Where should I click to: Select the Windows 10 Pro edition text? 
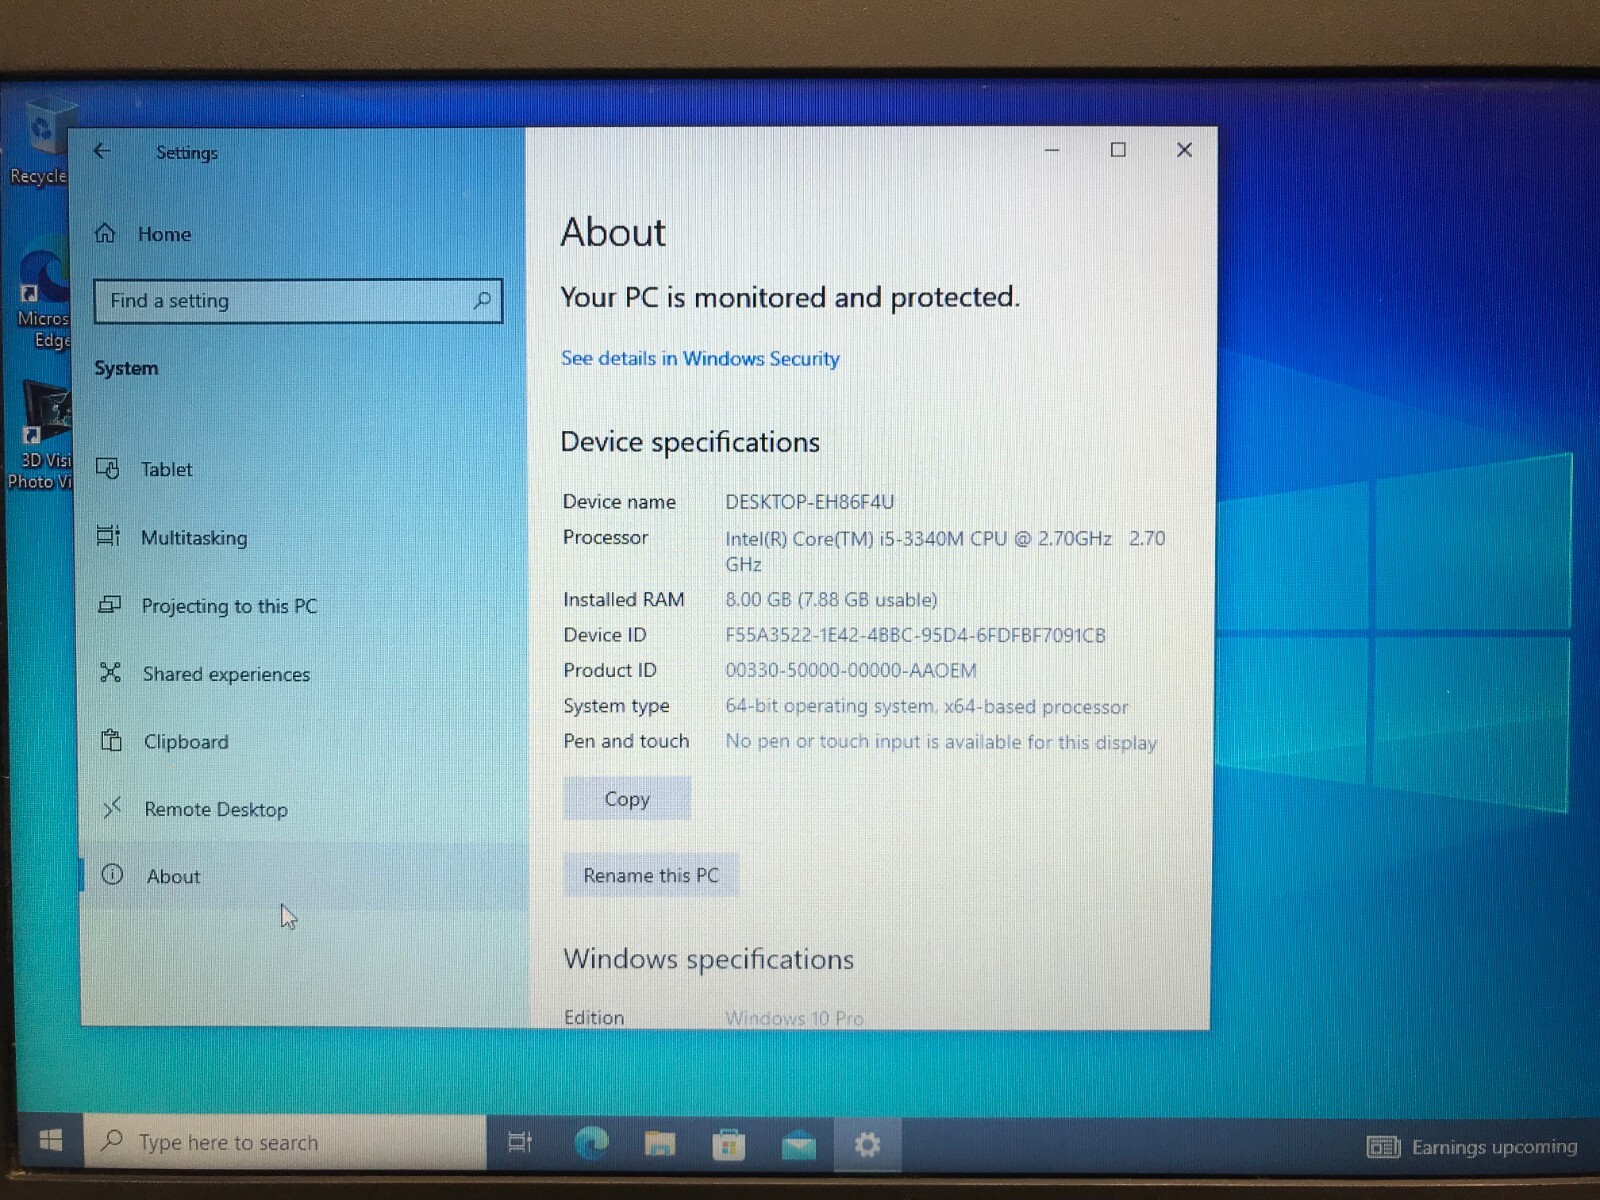click(794, 1018)
